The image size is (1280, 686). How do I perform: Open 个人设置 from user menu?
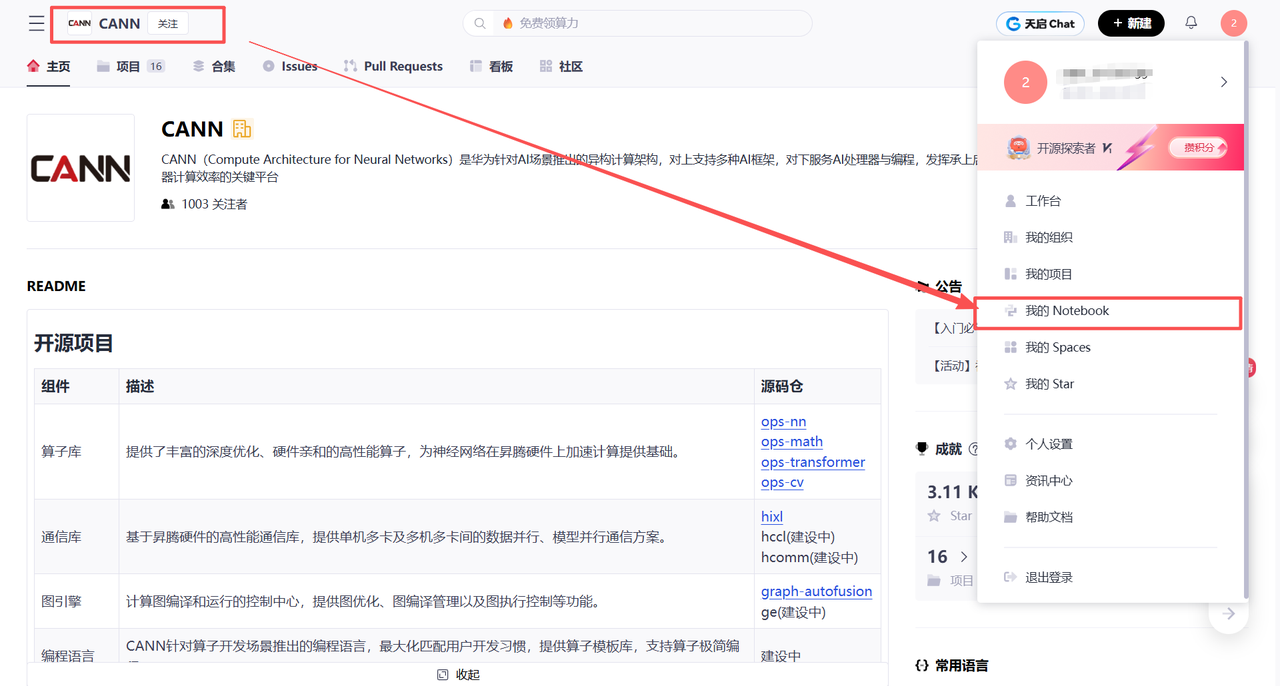tap(1110, 444)
